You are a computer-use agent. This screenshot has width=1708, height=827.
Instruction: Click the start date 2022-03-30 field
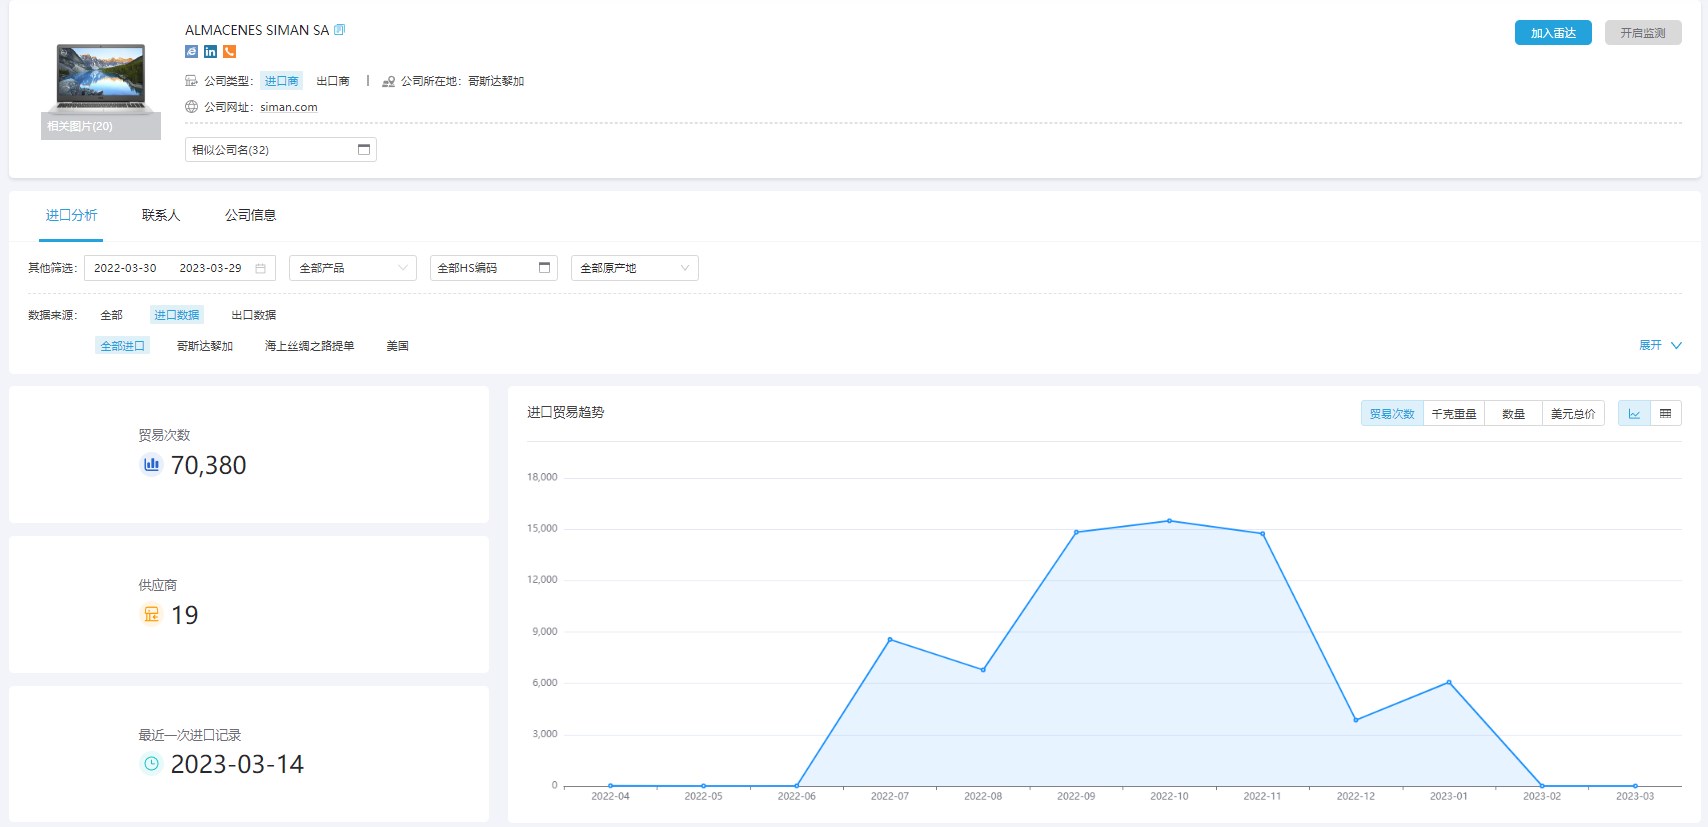[125, 268]
